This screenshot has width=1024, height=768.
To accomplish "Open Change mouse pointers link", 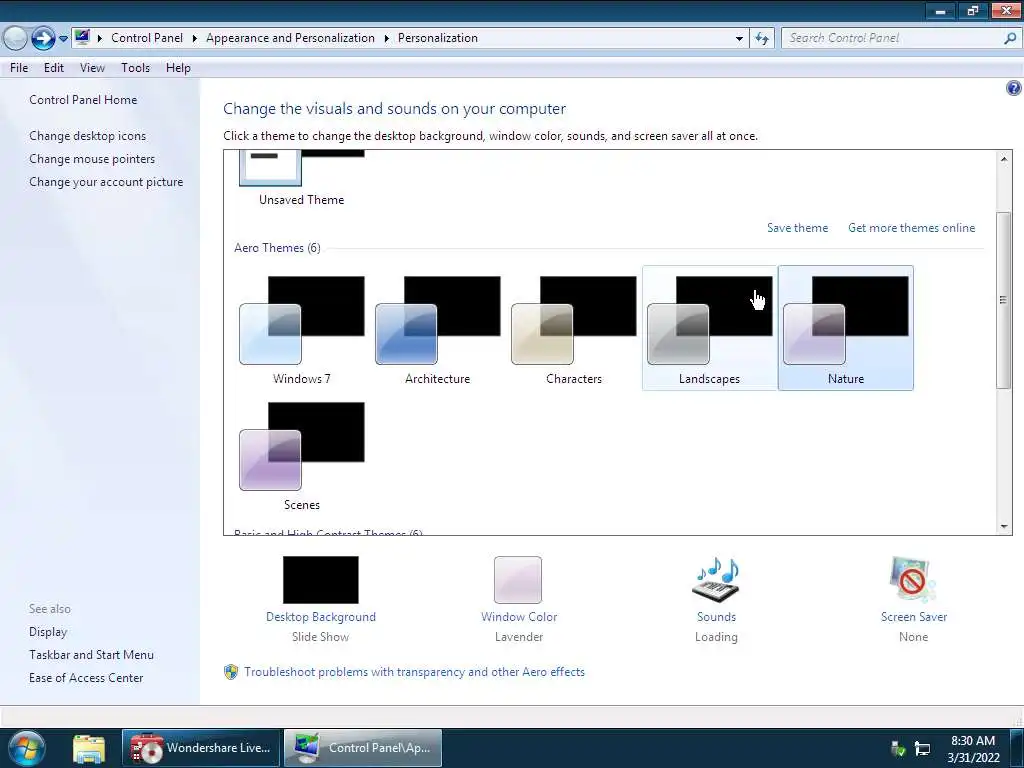I will pos(92,159).
